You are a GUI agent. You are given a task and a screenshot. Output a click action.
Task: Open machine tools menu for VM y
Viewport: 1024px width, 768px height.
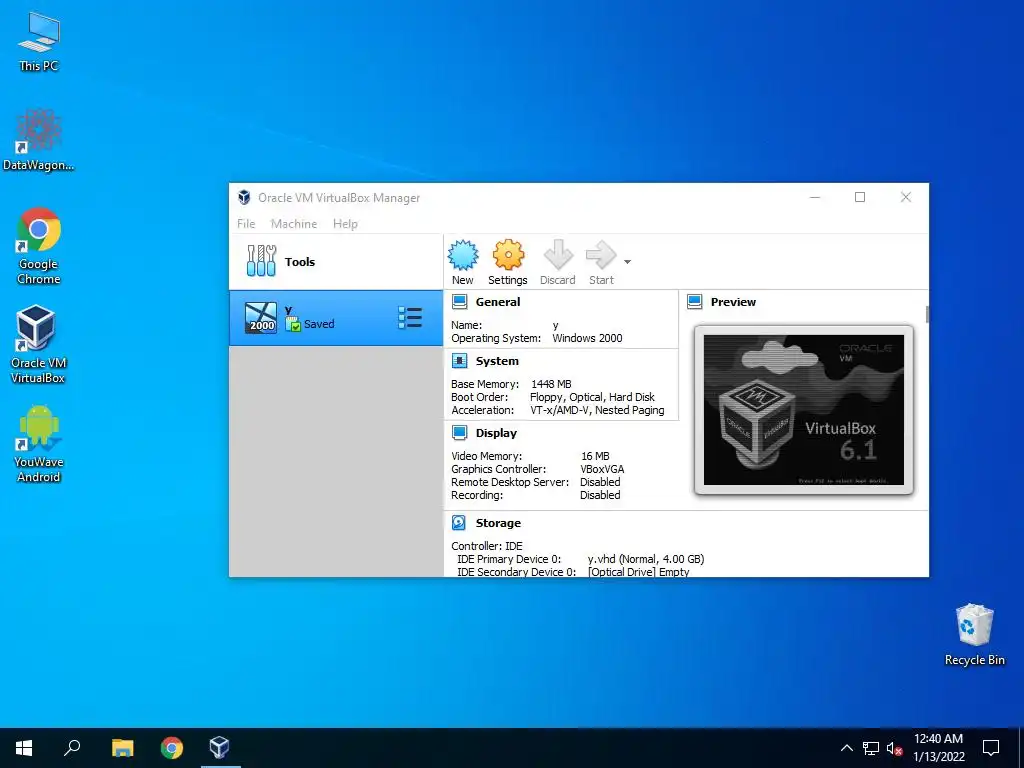click(410, 318)
